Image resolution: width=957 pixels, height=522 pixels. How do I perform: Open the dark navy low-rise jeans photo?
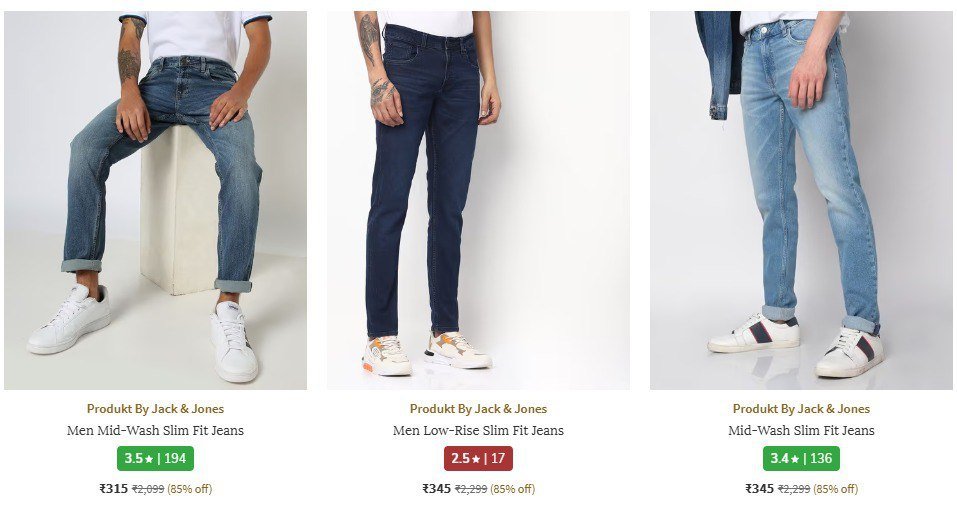(x=478, y=200)
